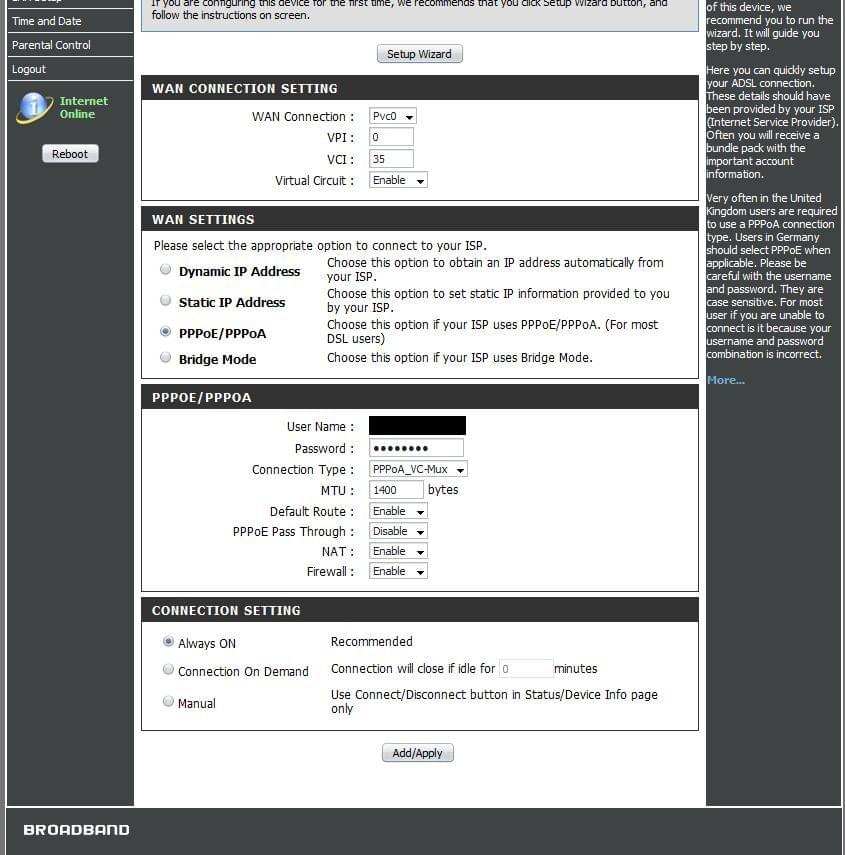Click the Setup Wizard button
The height and width of the screenshot is (855, 845).
(419, 54)
